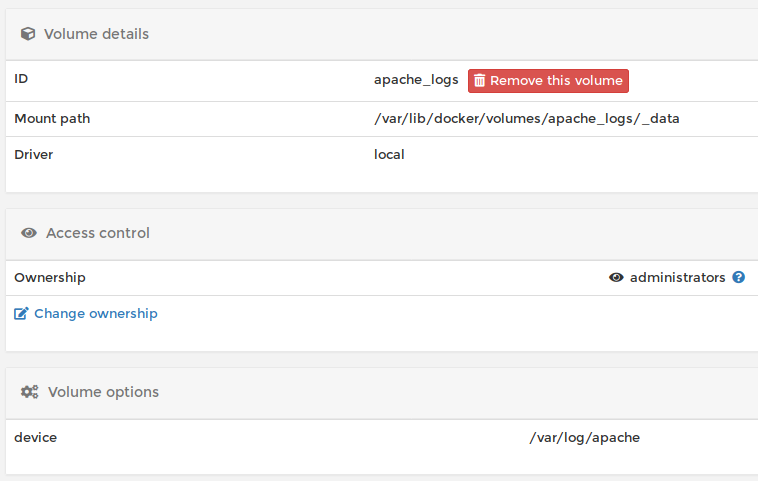Click the trash icon on the Remove button
The width and height of the screenshot is (758, 481).
click(x=479, y=81)
